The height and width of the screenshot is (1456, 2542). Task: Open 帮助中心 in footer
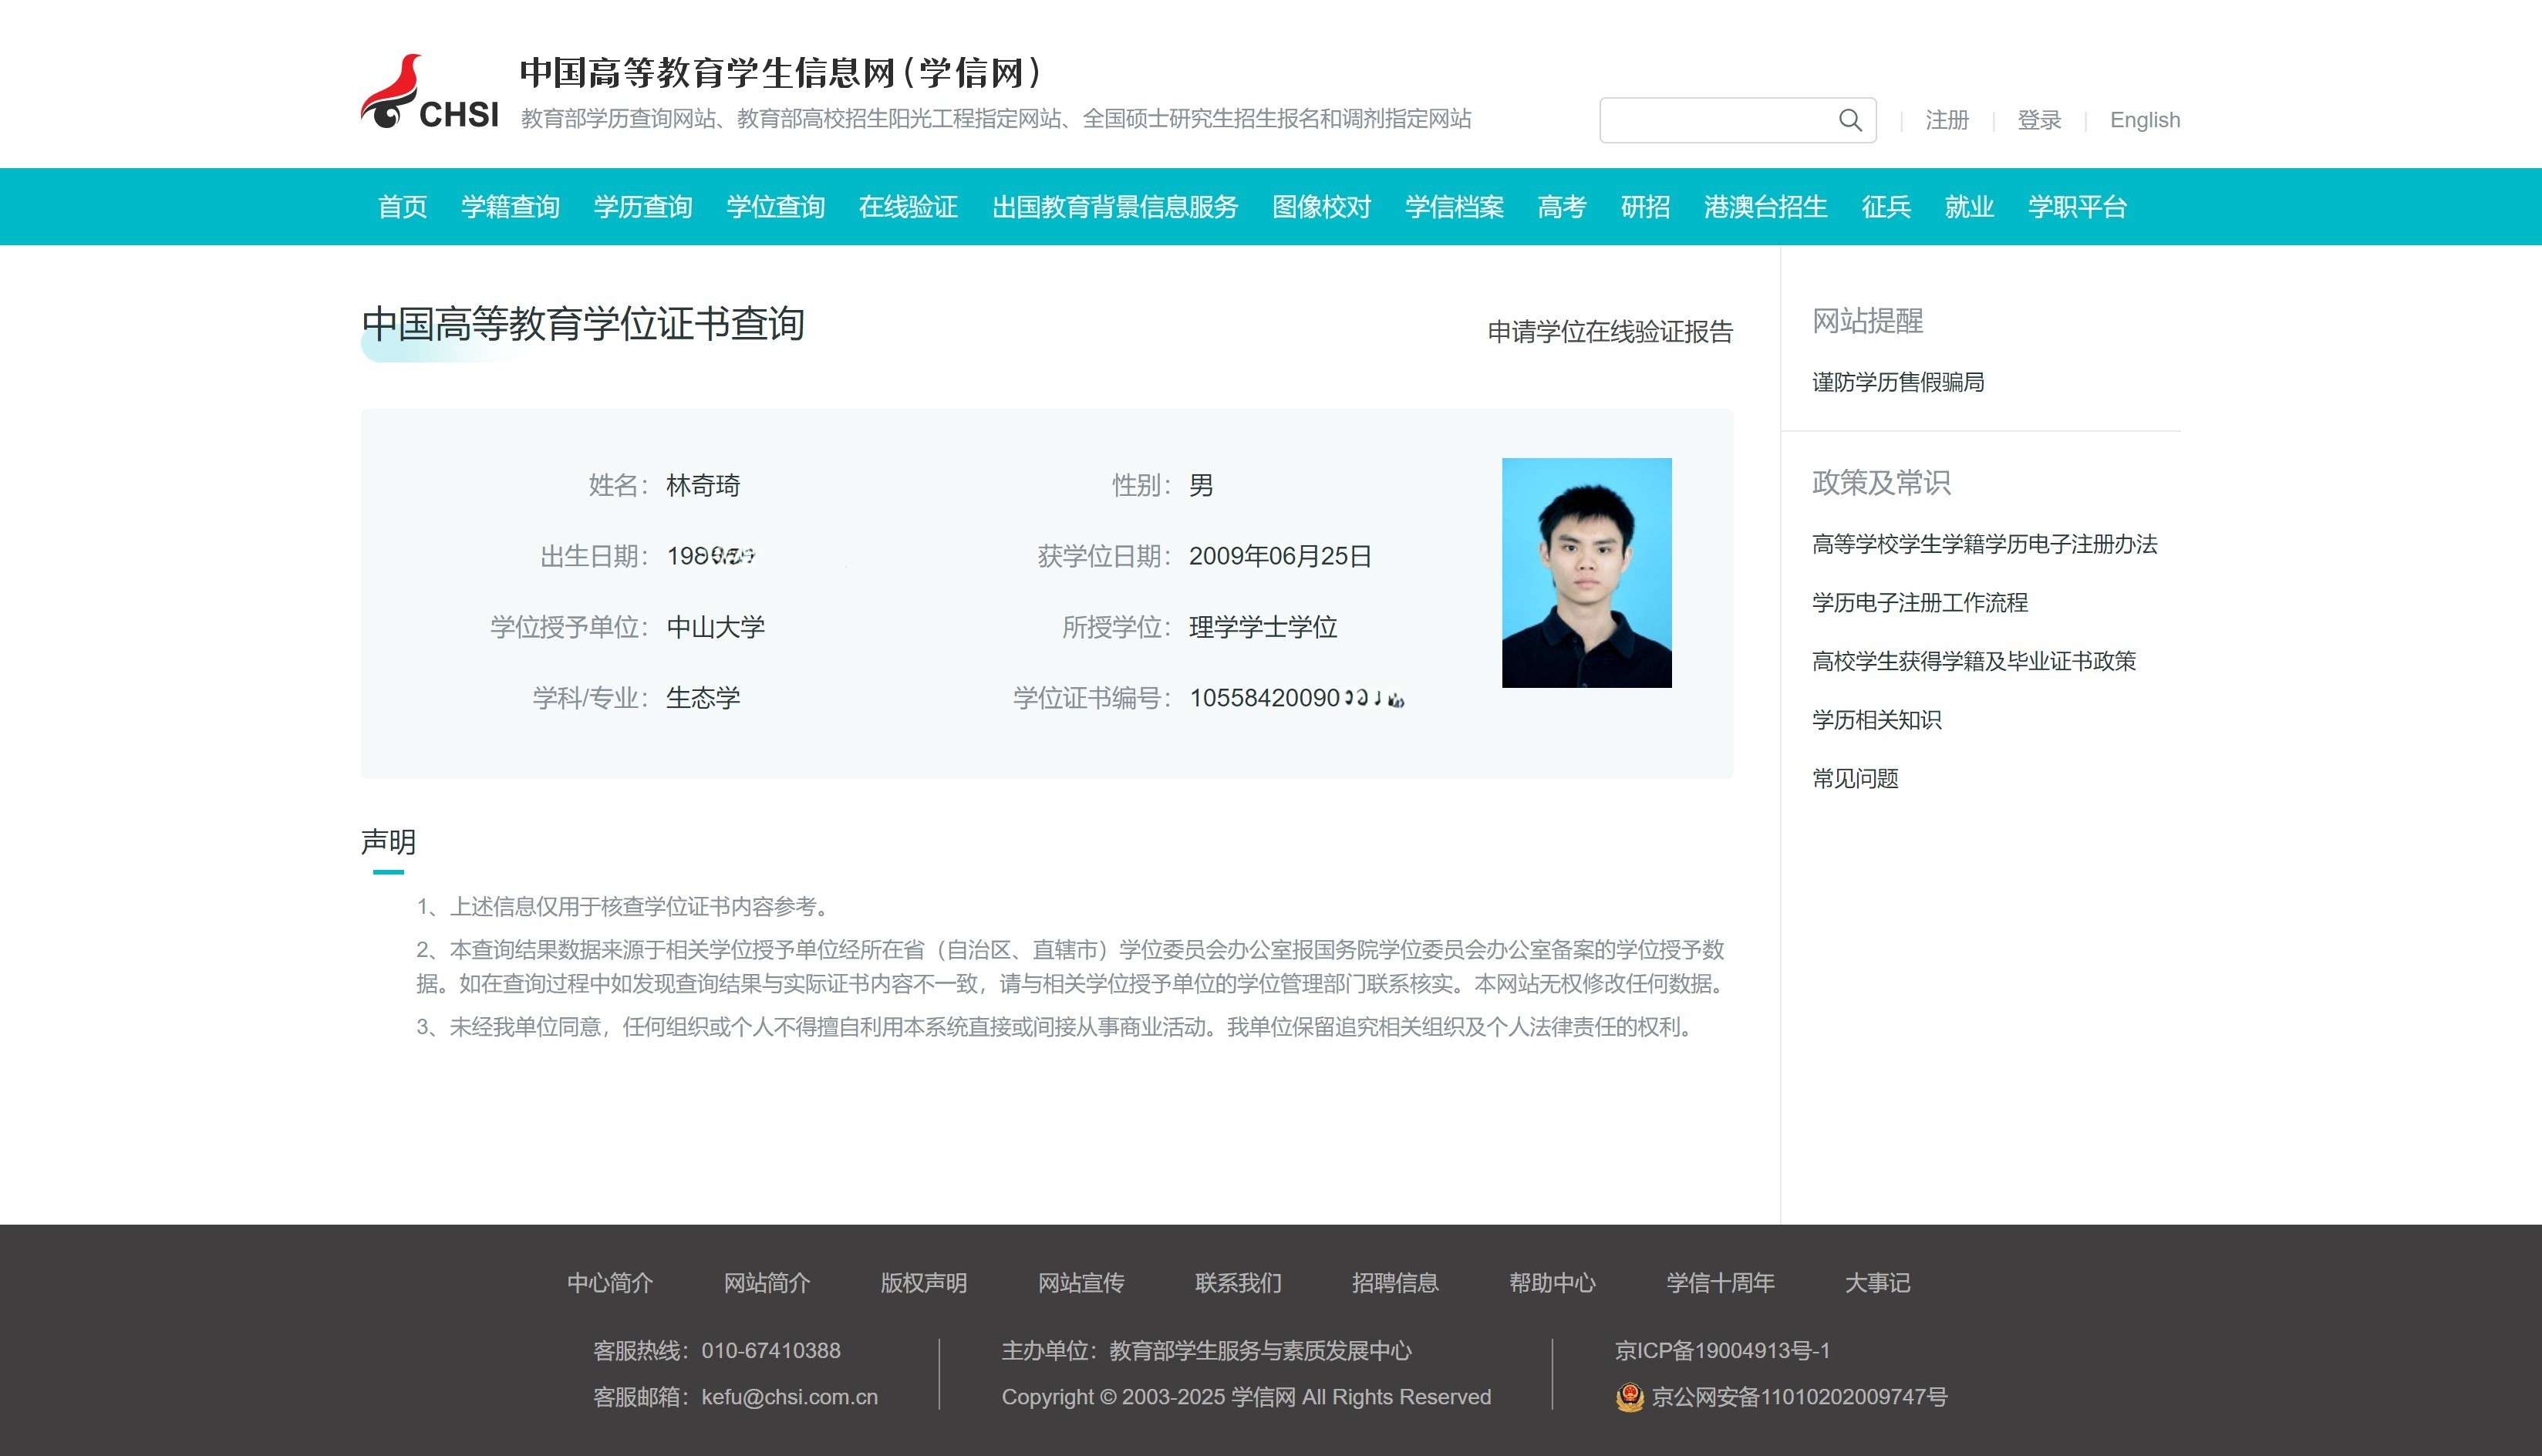click(x=1551, y=1283)
